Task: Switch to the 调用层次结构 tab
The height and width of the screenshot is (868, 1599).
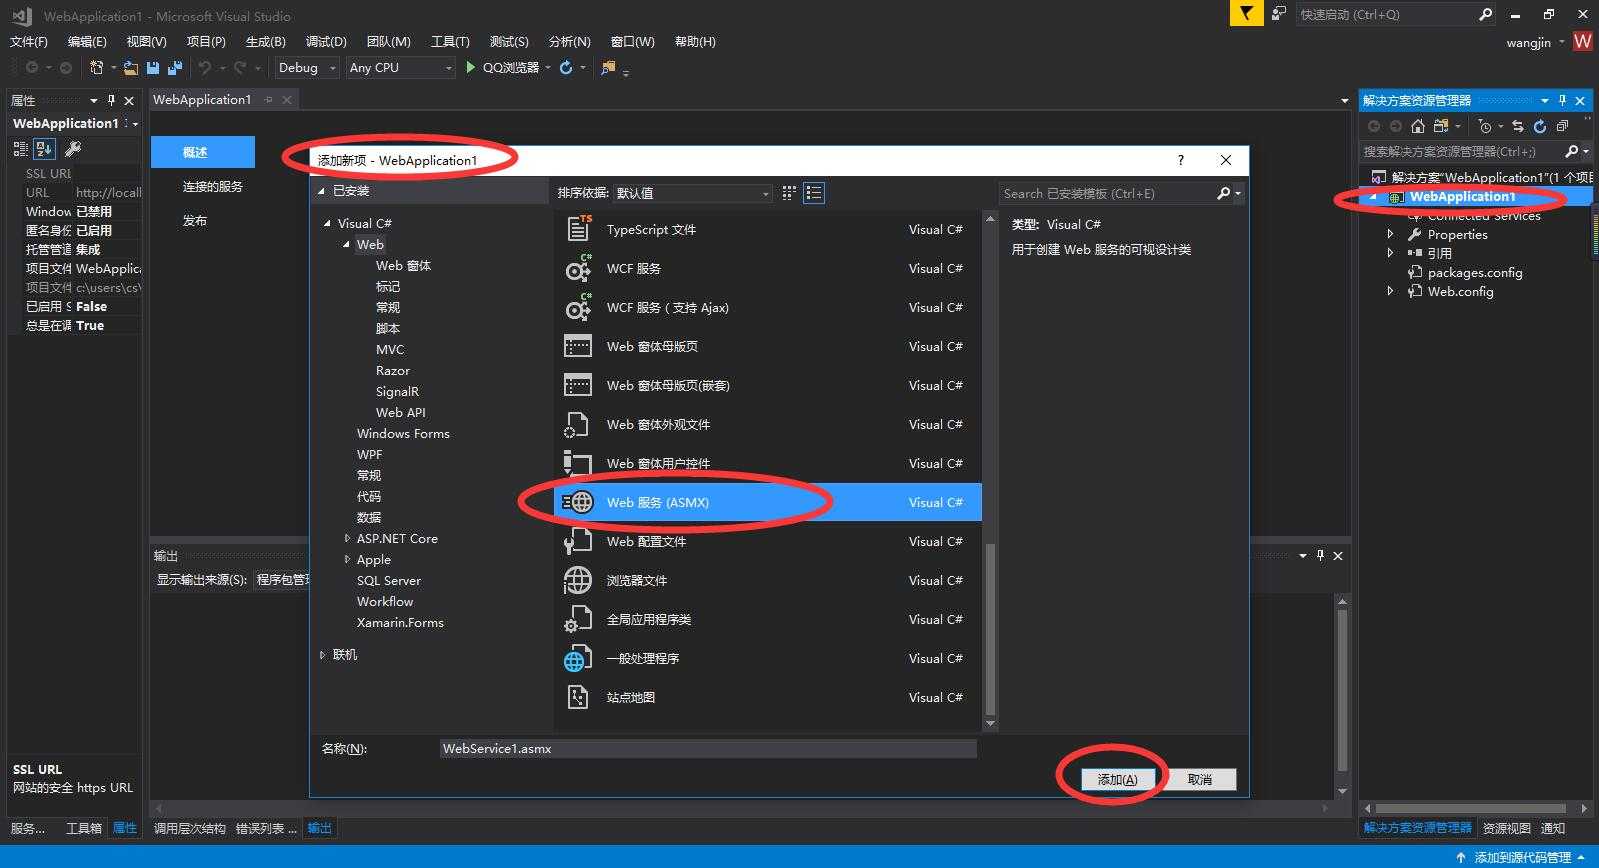Action: click(x=190, y=828)
